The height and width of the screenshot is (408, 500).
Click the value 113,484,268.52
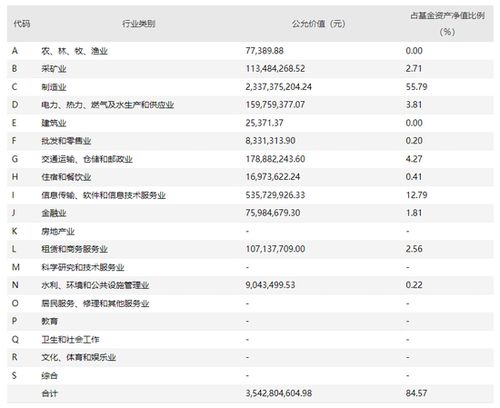coord(275,69)
